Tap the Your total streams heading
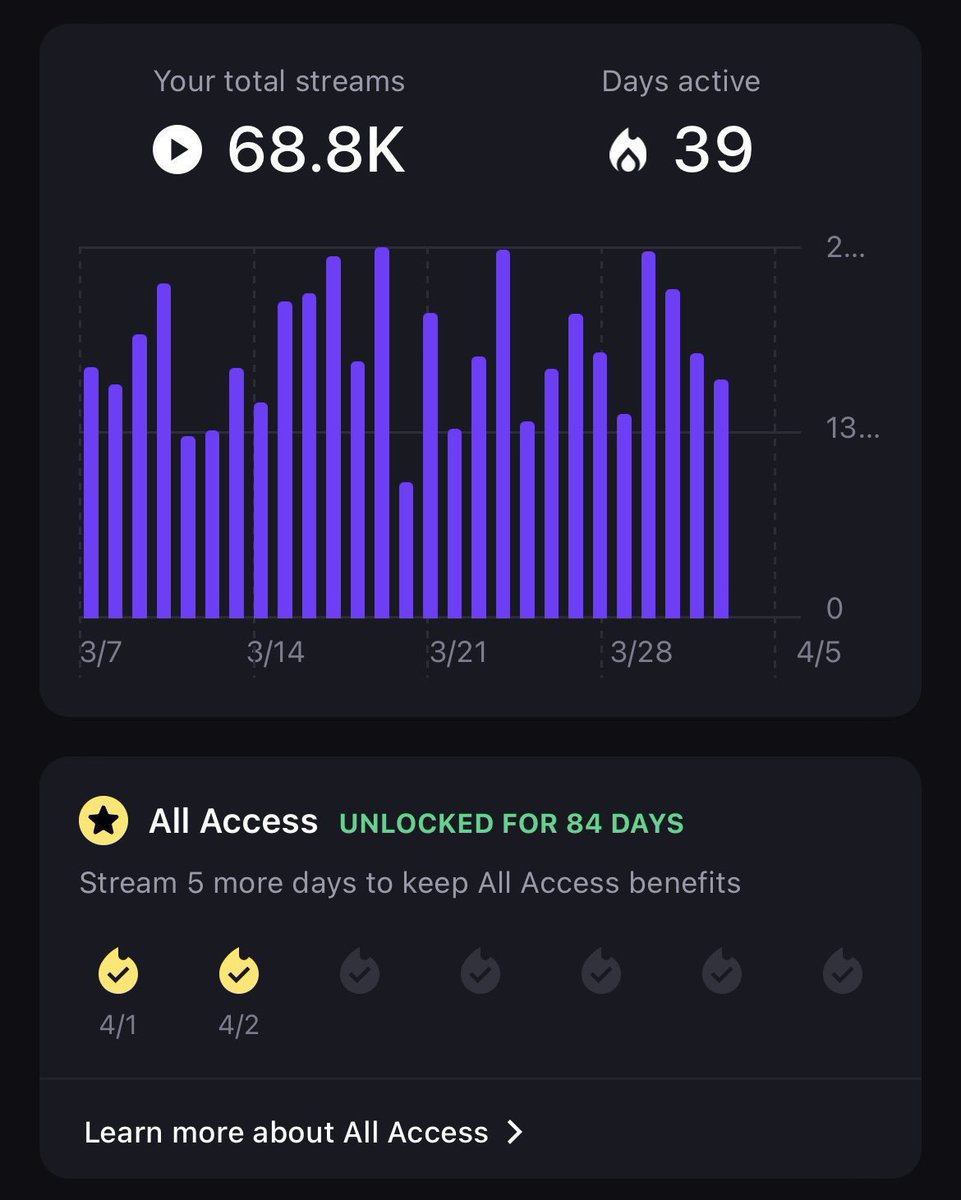The image size is (961, 1200). click(279, 81)
